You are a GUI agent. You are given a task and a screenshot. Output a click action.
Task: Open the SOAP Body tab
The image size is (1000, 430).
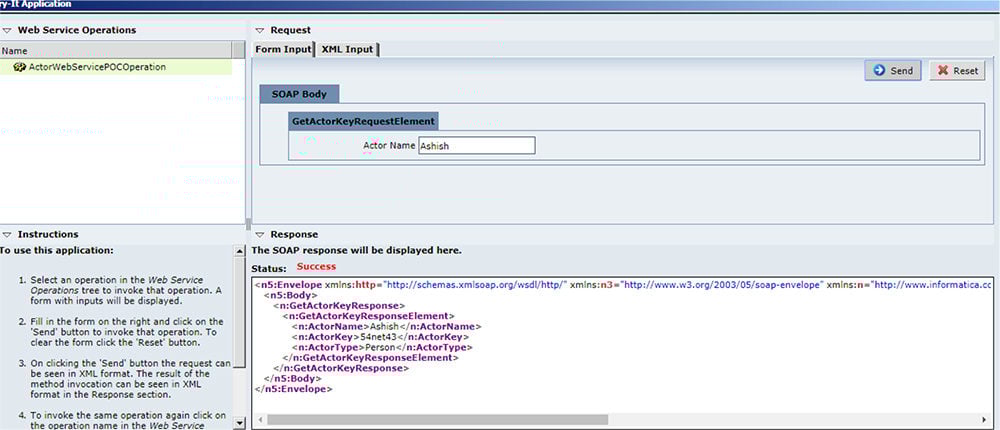click(x=299, y=94)
